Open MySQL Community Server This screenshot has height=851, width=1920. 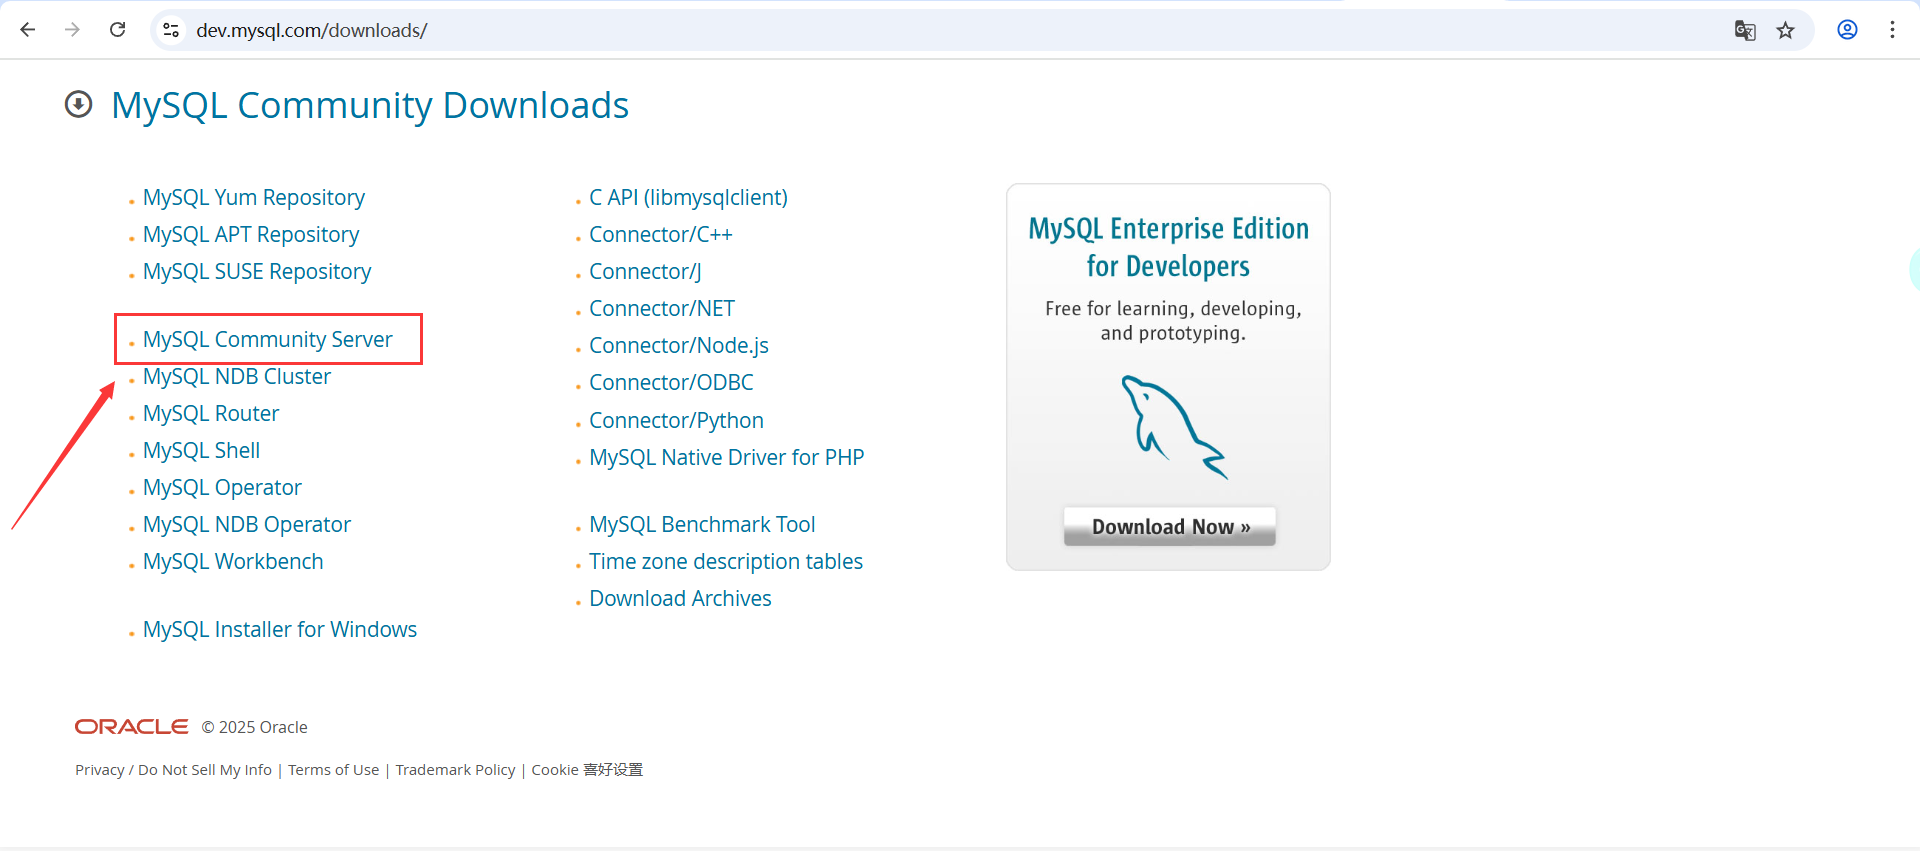pyautogui.click(x=268, y=339)
